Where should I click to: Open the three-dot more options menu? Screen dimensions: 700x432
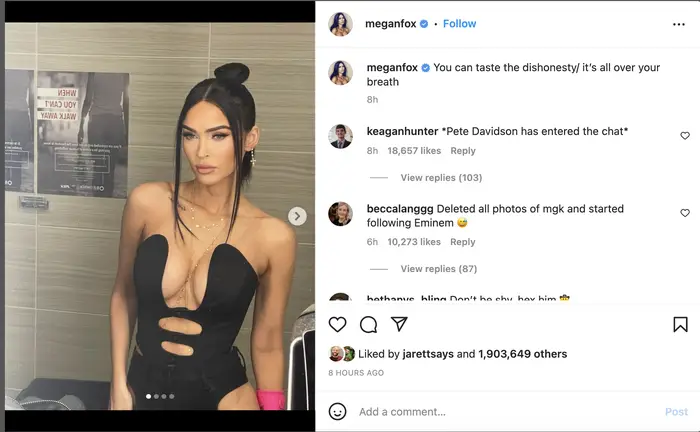click(x=679, y=24)
